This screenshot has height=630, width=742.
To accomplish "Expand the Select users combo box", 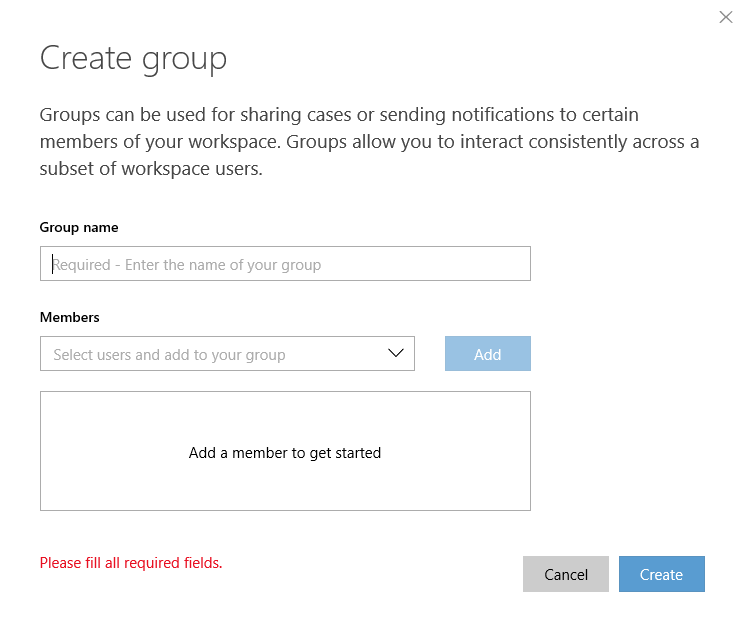I will coord(228,354).
